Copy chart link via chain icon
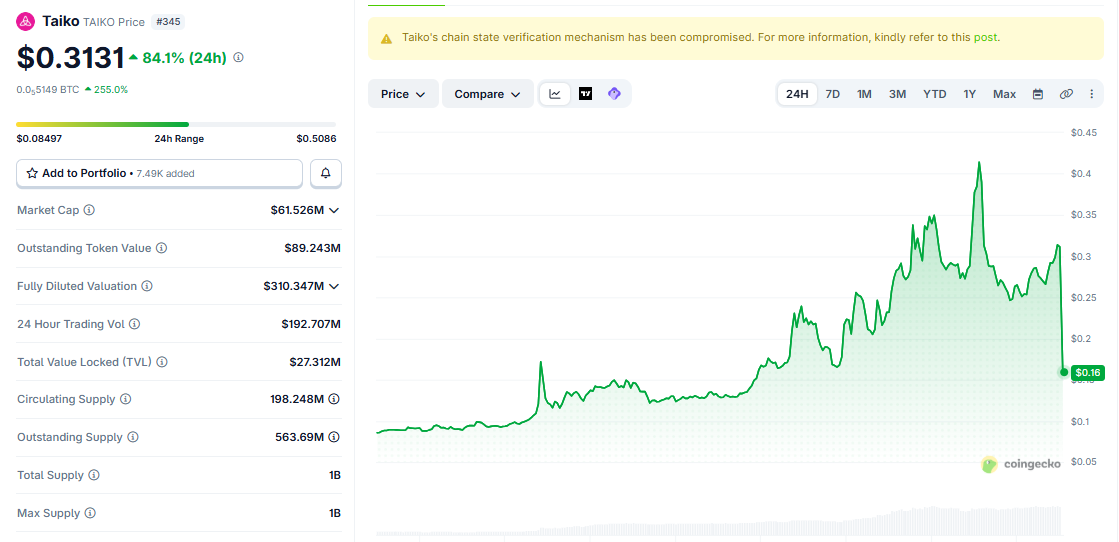Image resolution: width=1119 pixels, height=542 pixels. tap(1066, 94)
